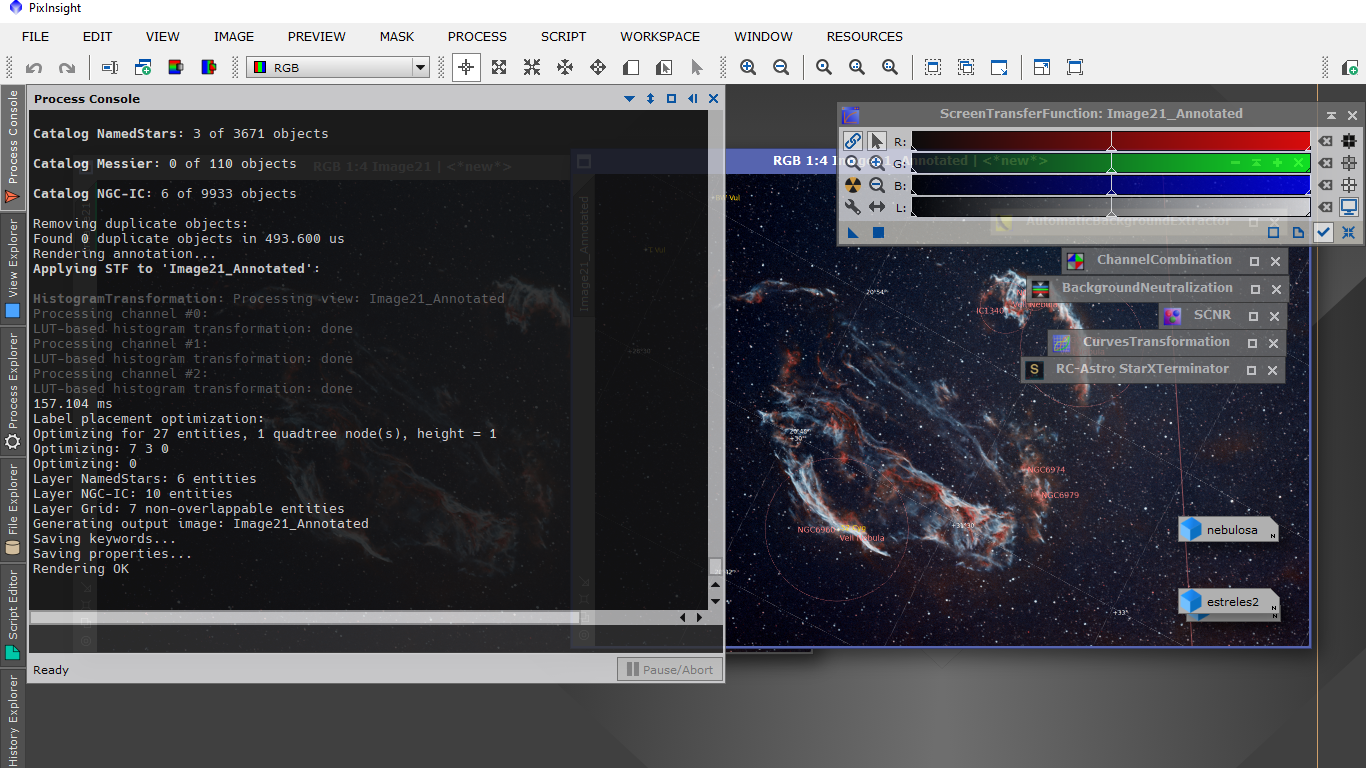The height and width of the screenshot is (768, 1366).
Task: Click the new preview page icon
Action: 631,68
